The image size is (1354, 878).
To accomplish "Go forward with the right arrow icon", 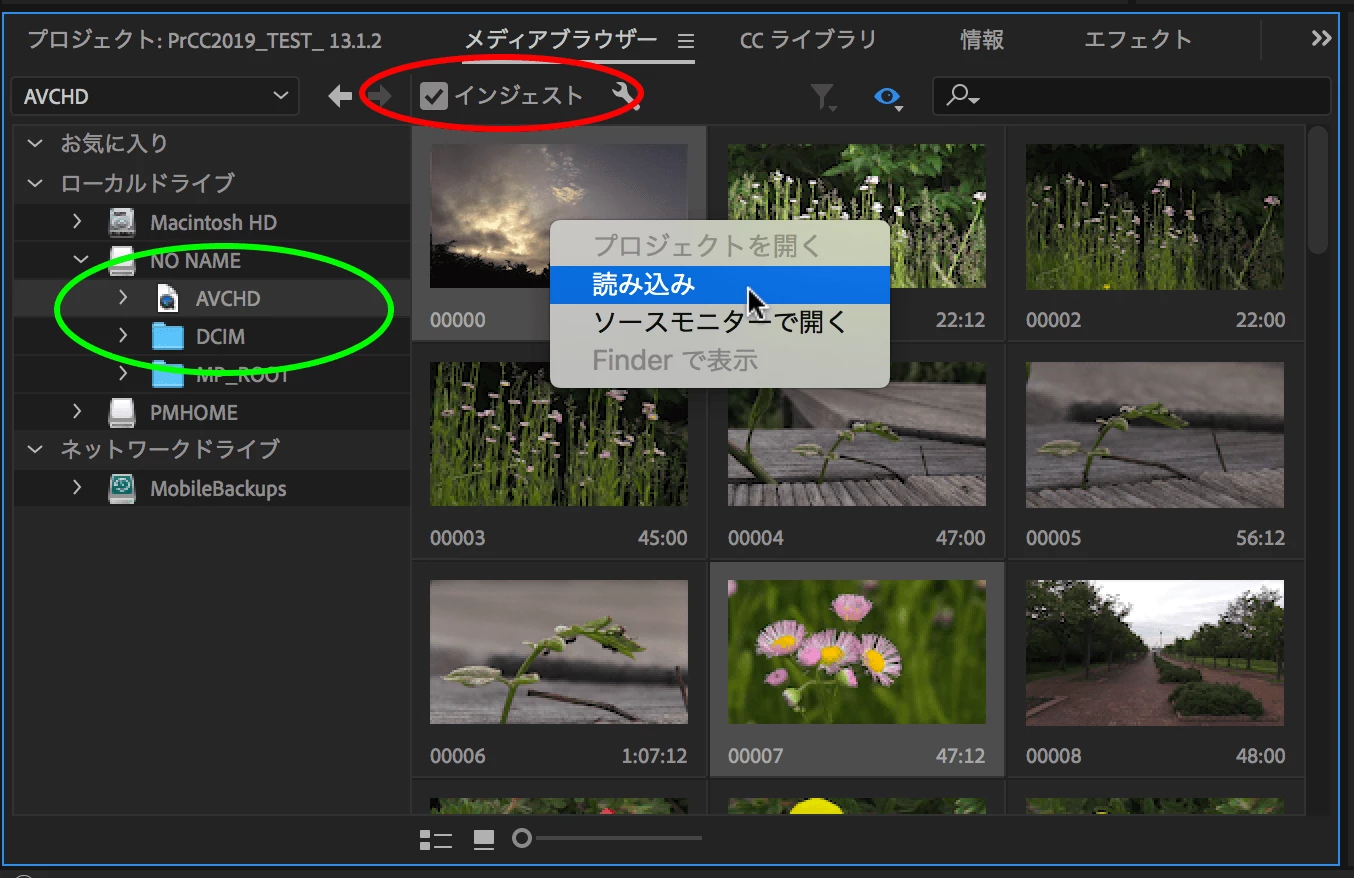I will 379,96.
